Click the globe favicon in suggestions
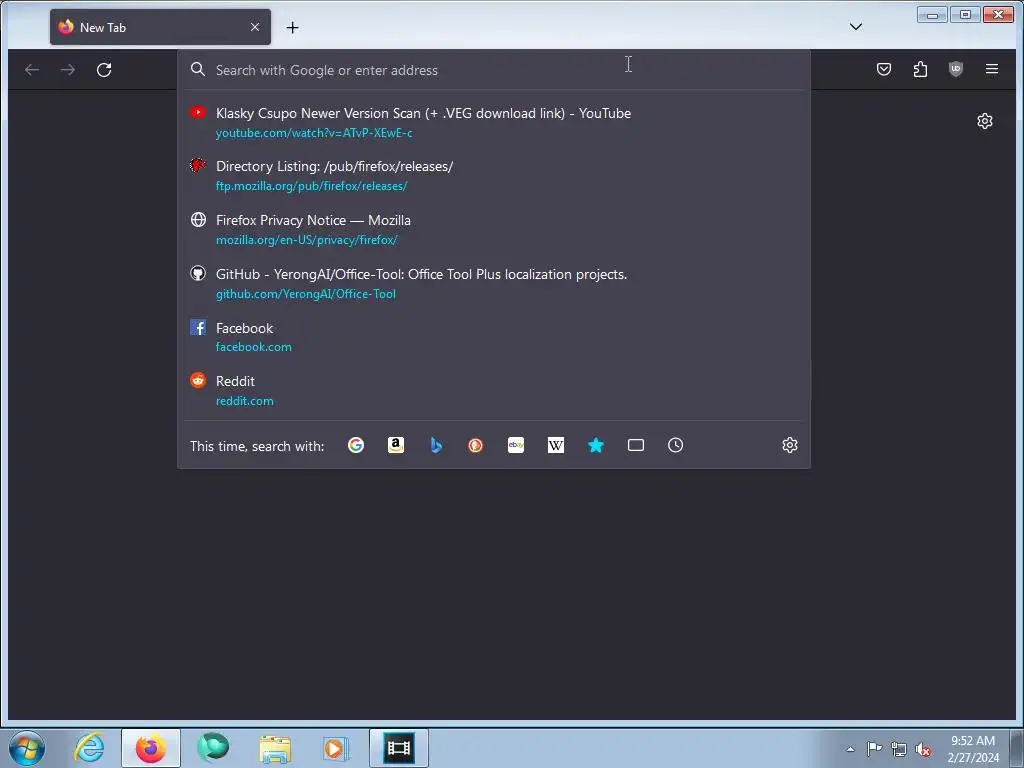This screenshot has width=1024, height=768. click(198, 219)
